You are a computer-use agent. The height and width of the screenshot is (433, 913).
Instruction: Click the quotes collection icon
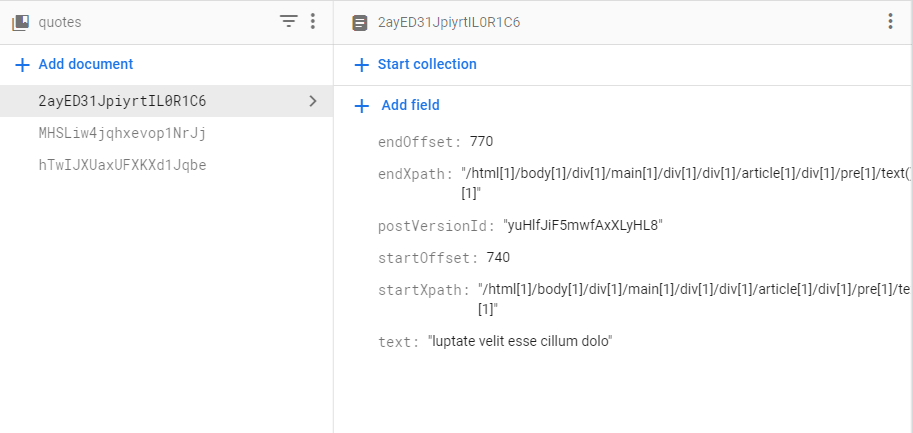[x=20, y=23]
